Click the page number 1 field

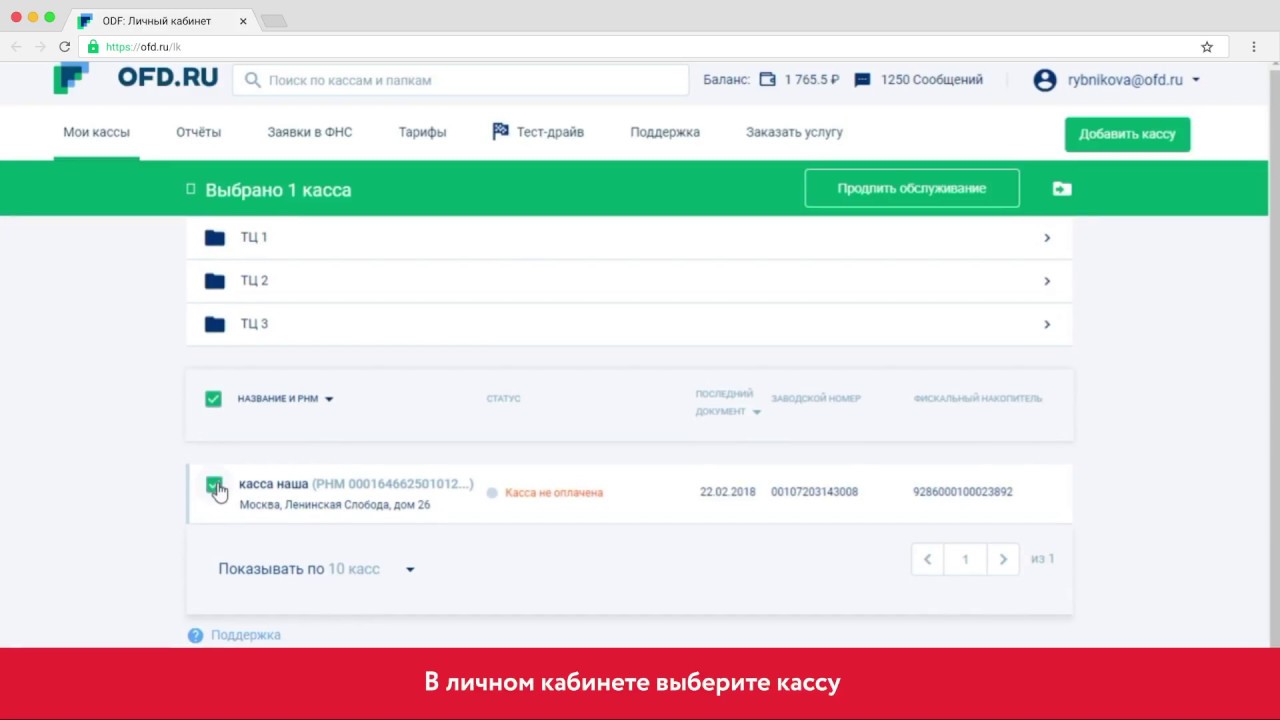tap(965, 559)
